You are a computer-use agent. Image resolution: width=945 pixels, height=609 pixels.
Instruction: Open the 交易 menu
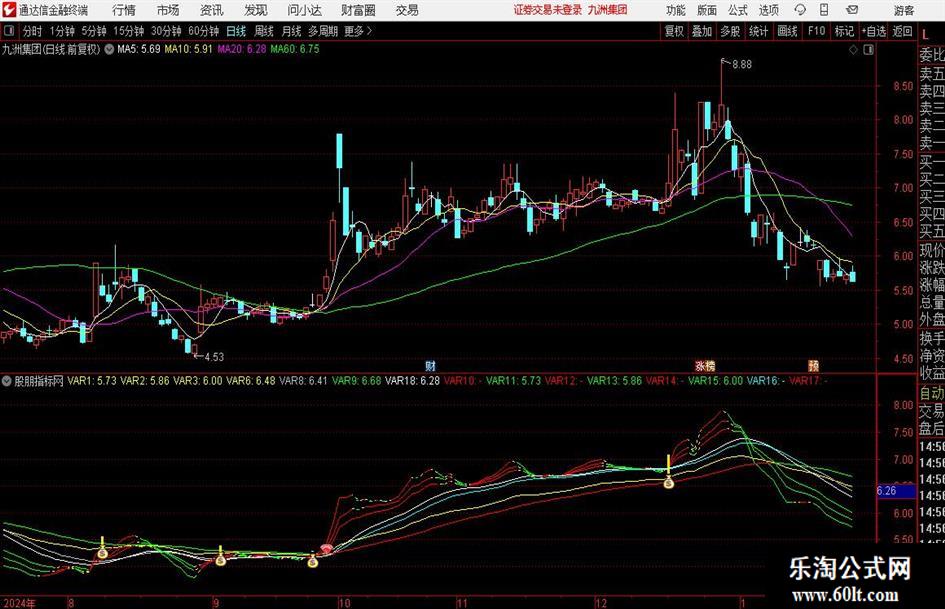pyautogui.click(x=407, y=10)
